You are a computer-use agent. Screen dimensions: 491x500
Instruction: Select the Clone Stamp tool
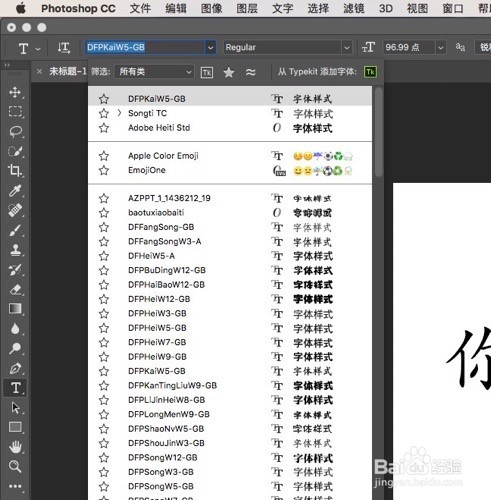15,250
